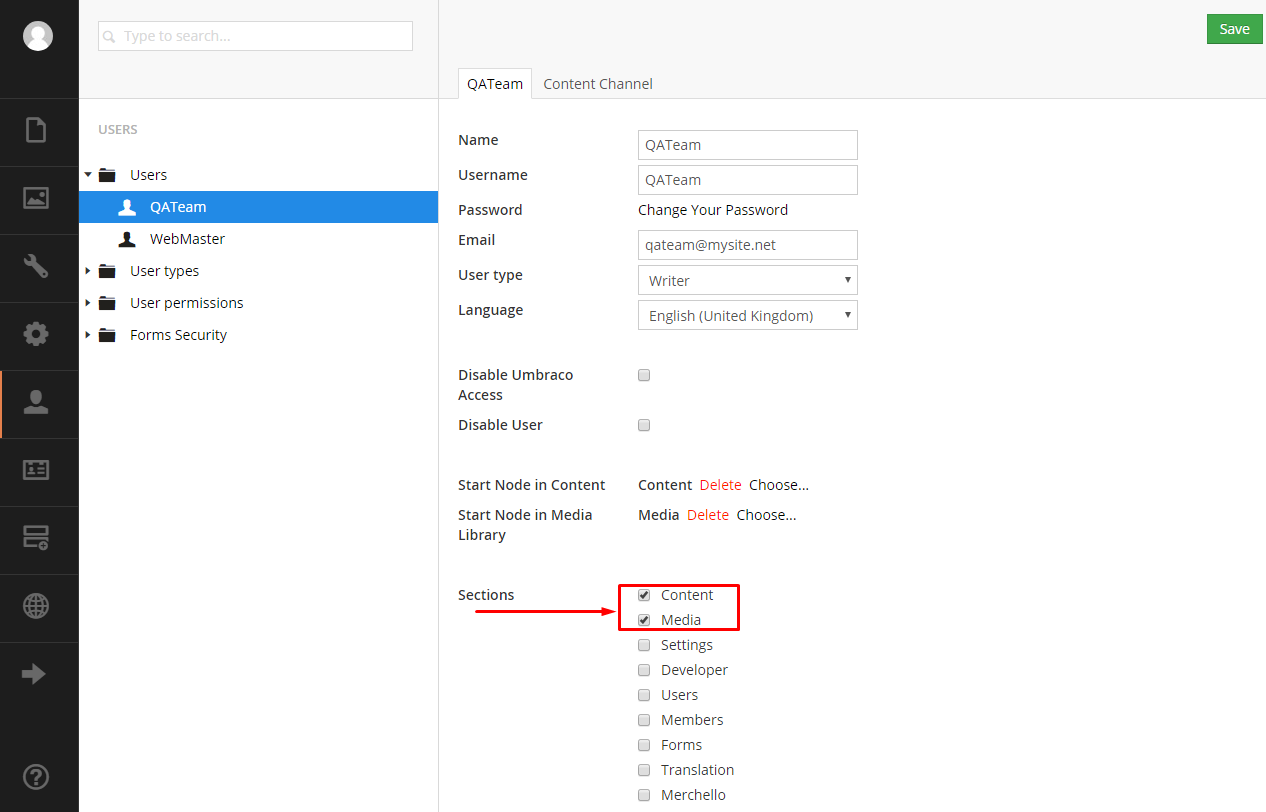
Task: Check the Settings section checkbox
Action: point(644,645)
